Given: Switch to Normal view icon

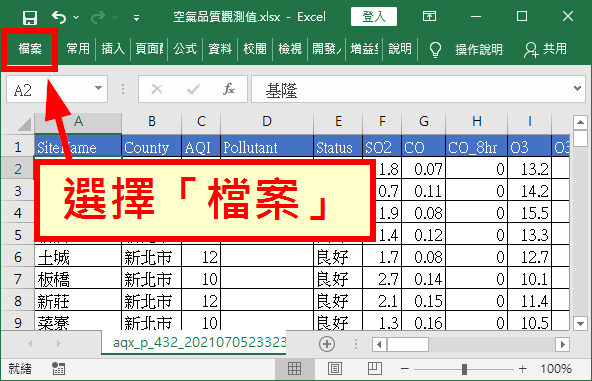Looking at the screenshot, I should [294, 369].
